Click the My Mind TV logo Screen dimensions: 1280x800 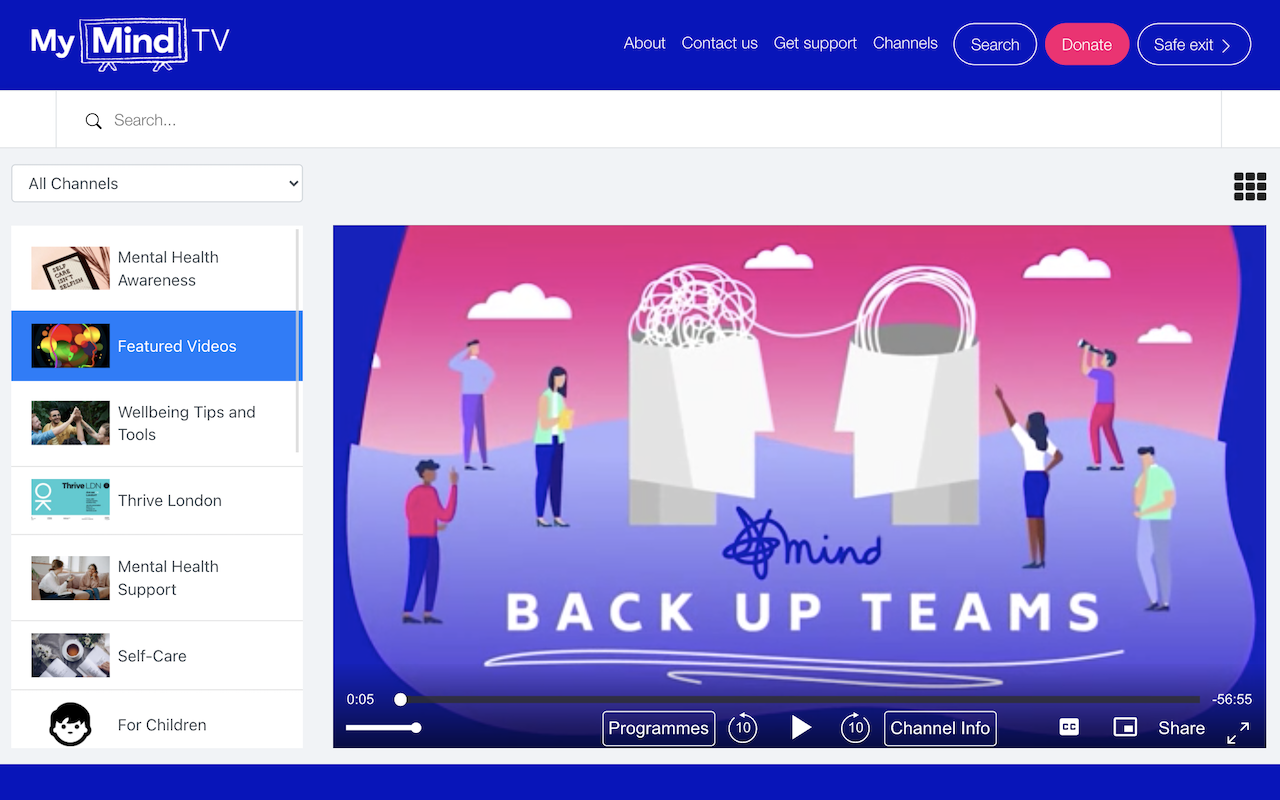pyautogui.click(x=130, y=43)
